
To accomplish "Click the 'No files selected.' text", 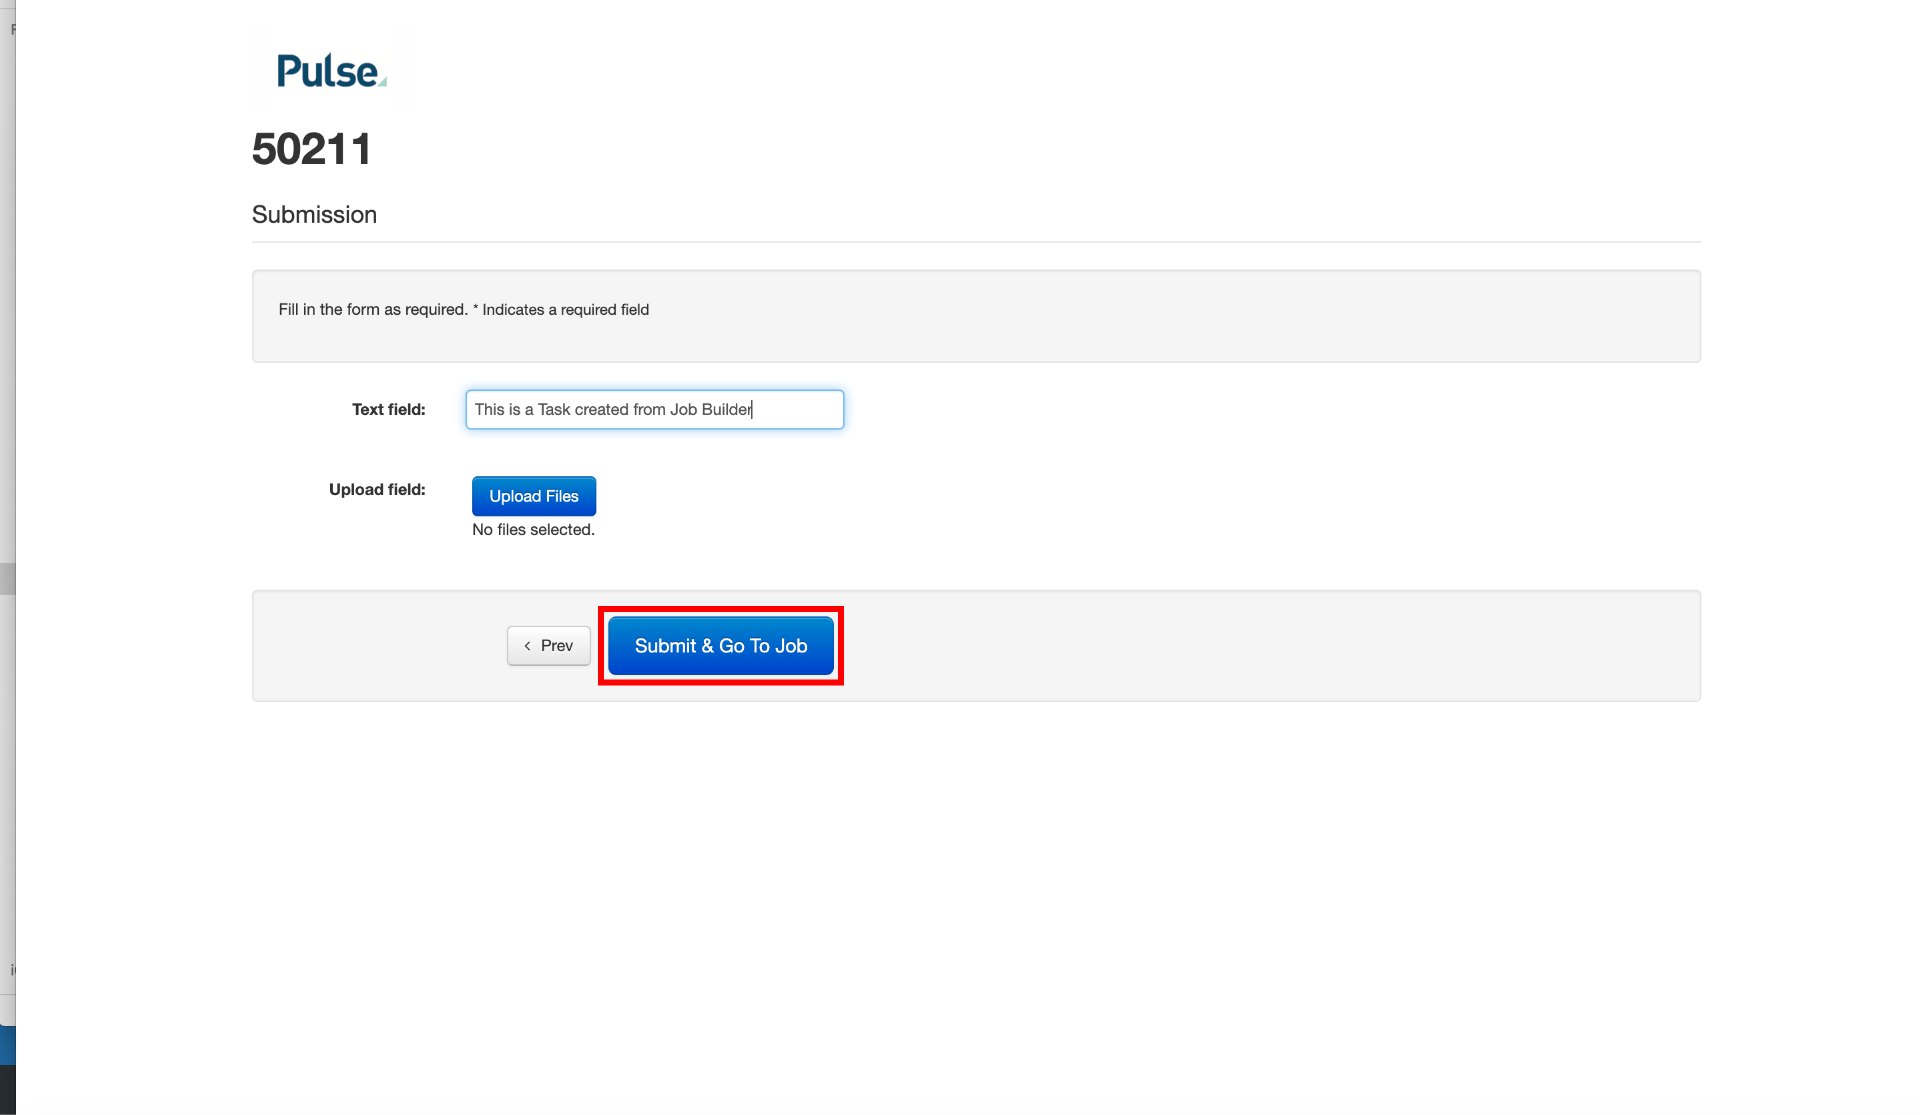I will 533,530.
